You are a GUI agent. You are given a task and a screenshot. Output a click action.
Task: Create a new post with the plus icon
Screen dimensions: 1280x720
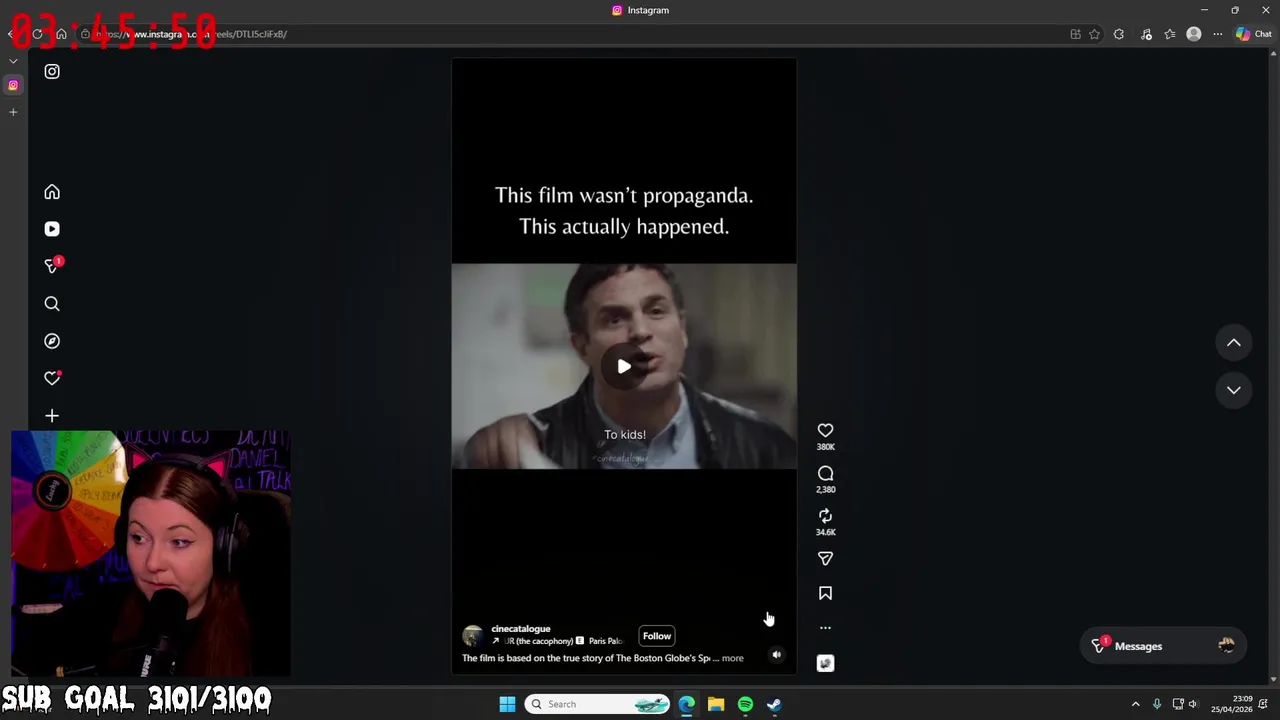click(x=52, y=416)
